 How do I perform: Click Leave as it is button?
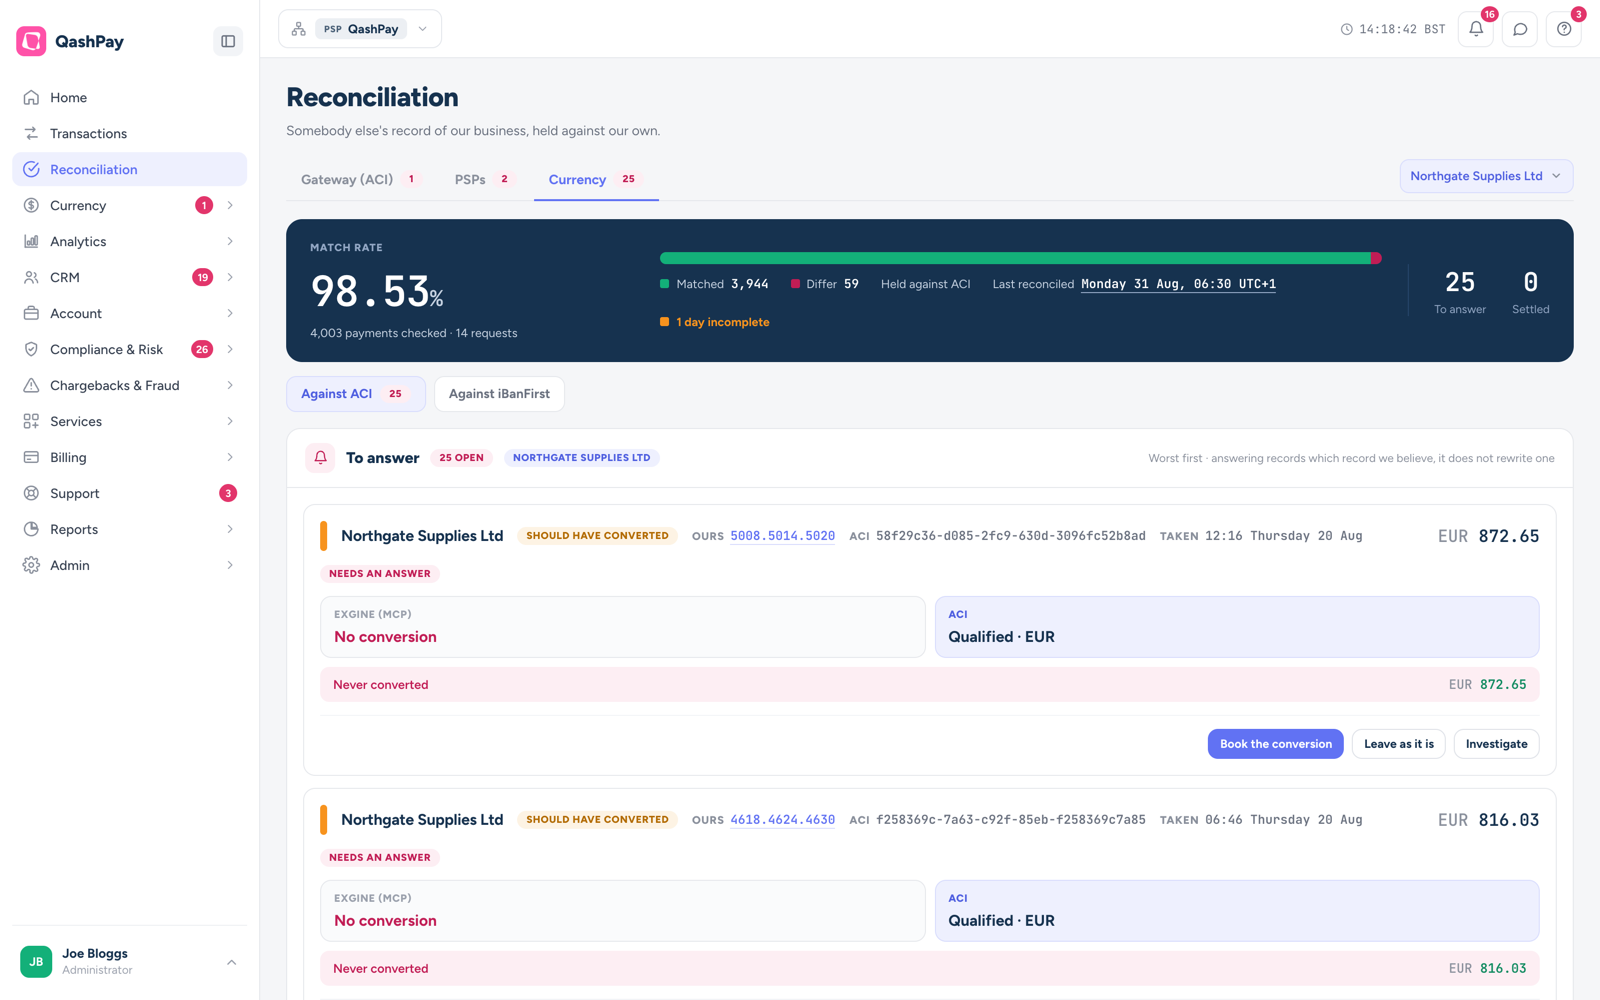point(1398,744)
